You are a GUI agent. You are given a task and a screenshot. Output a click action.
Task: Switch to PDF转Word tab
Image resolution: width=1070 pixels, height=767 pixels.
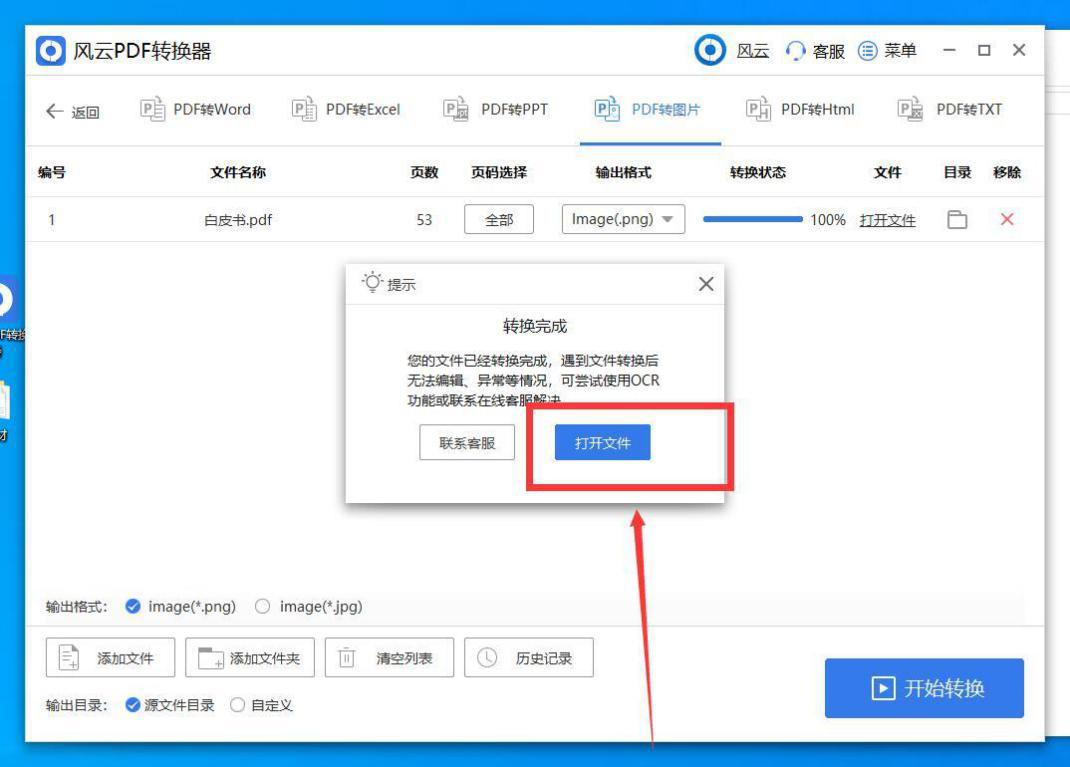196,110
